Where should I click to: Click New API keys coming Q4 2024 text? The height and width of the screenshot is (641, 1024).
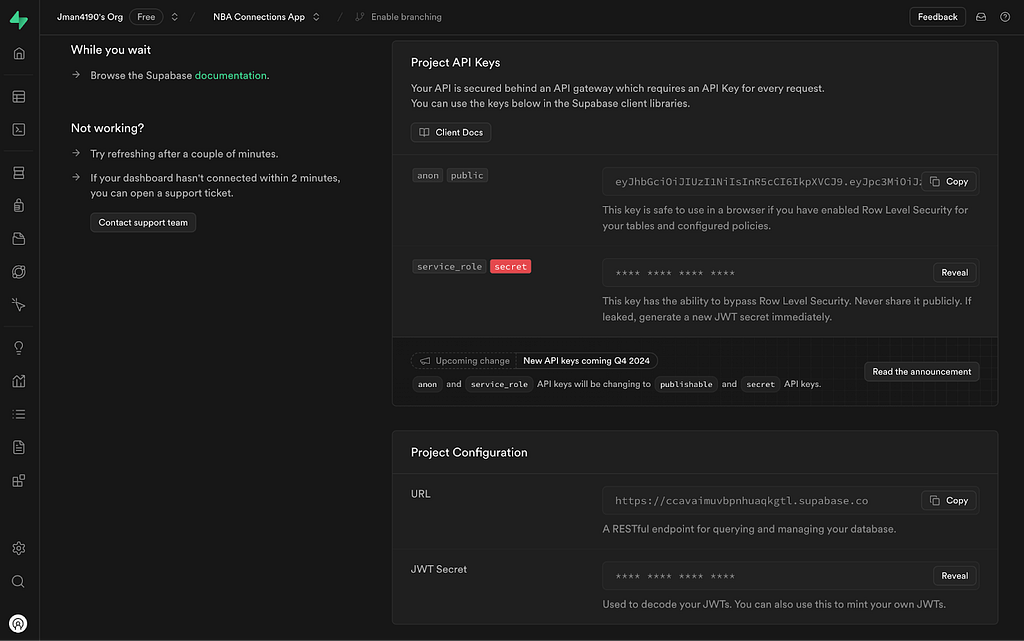tap(586, 361)
